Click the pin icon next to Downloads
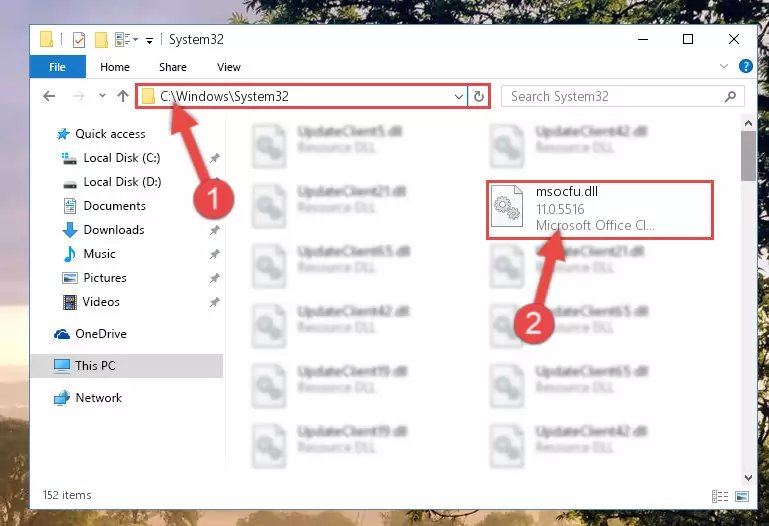The image size is (769, 526). pyautogui.click(x=214, y=230)
